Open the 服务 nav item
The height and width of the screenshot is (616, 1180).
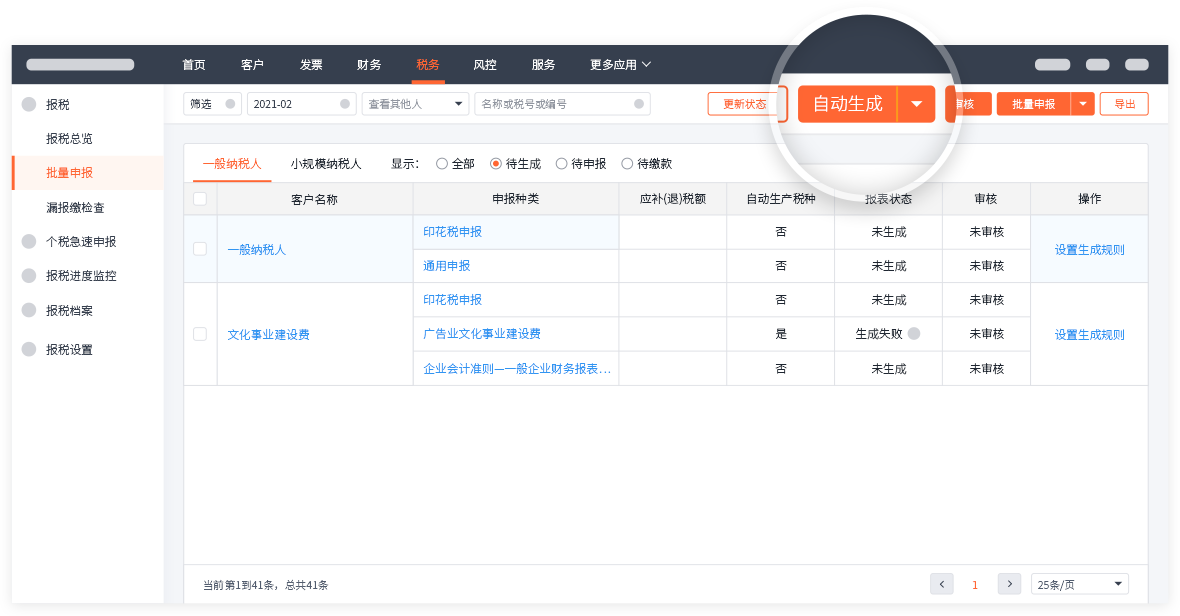click(543, 65)
